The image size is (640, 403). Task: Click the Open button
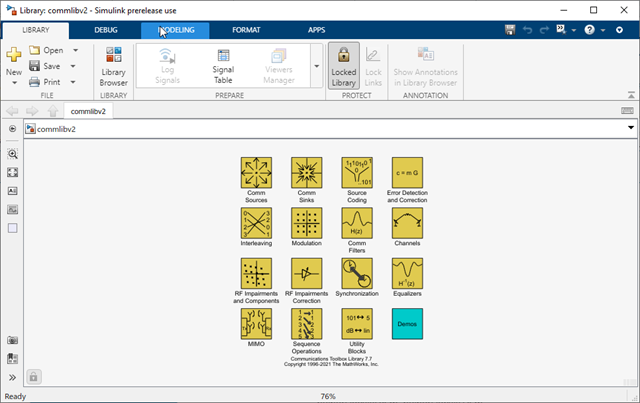(x=47, y=50)
